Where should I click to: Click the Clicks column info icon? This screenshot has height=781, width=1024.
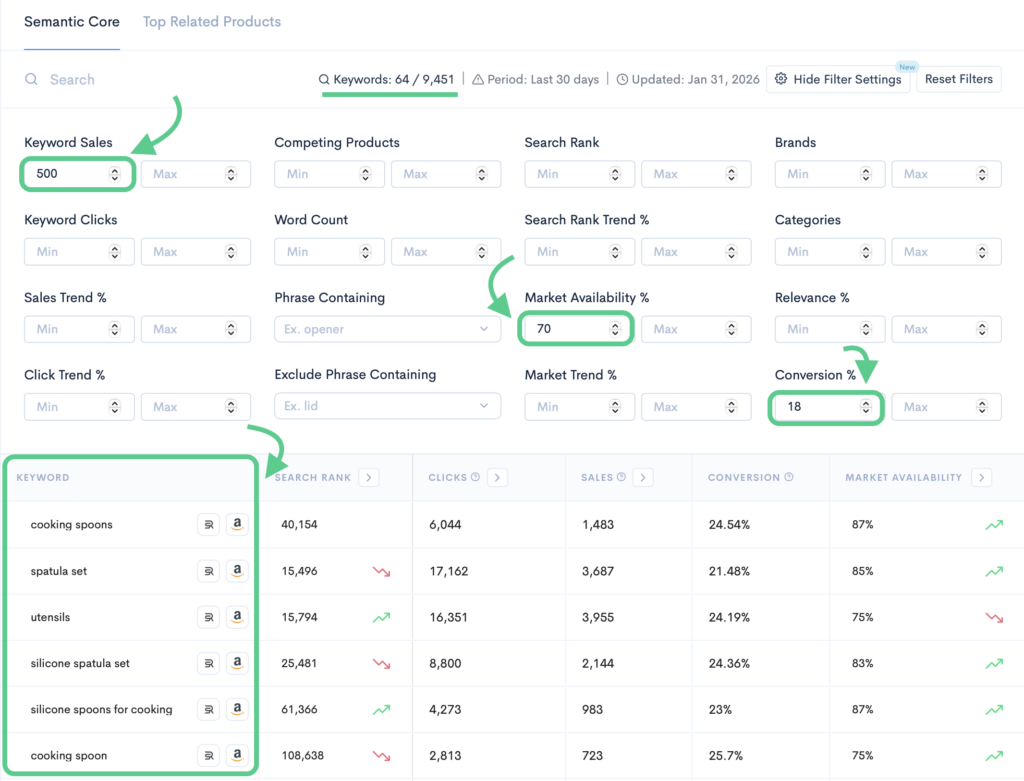[x=475, y=478]
